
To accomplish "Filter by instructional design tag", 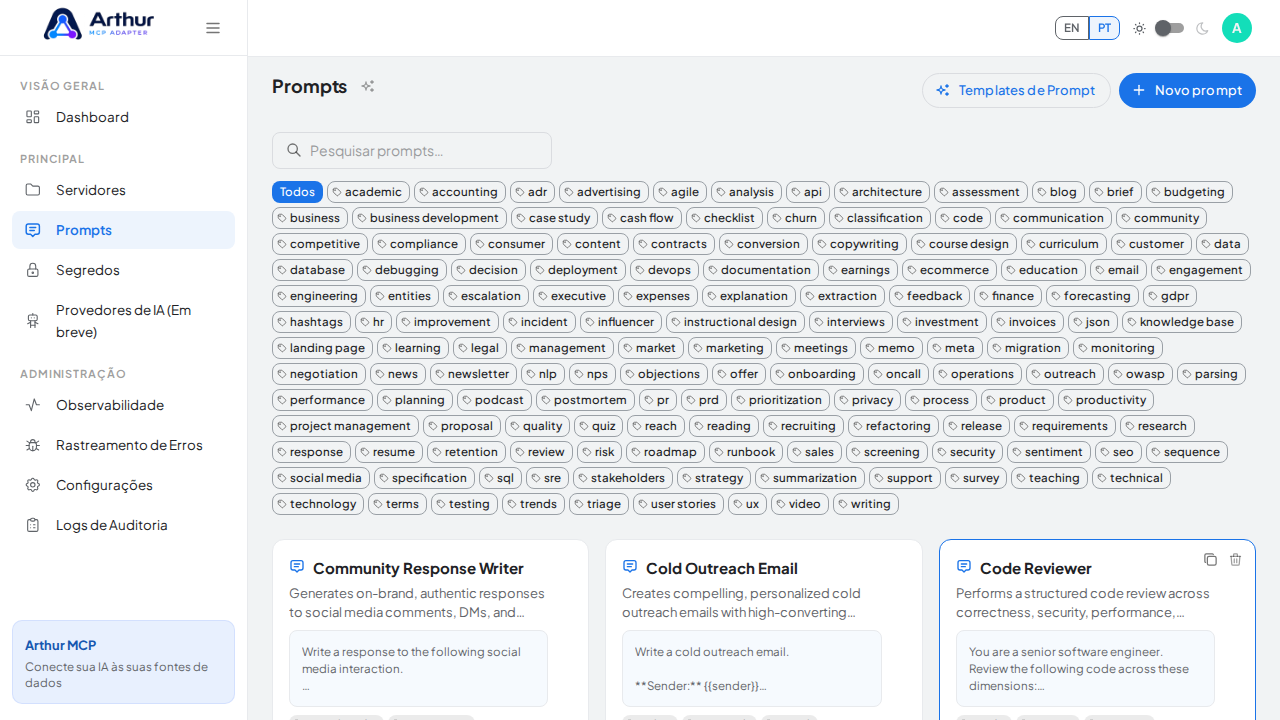I will (736, 322).
